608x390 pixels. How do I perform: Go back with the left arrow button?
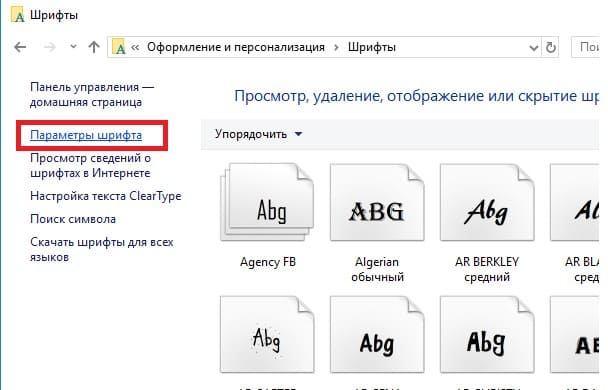[x=20, y=47]
